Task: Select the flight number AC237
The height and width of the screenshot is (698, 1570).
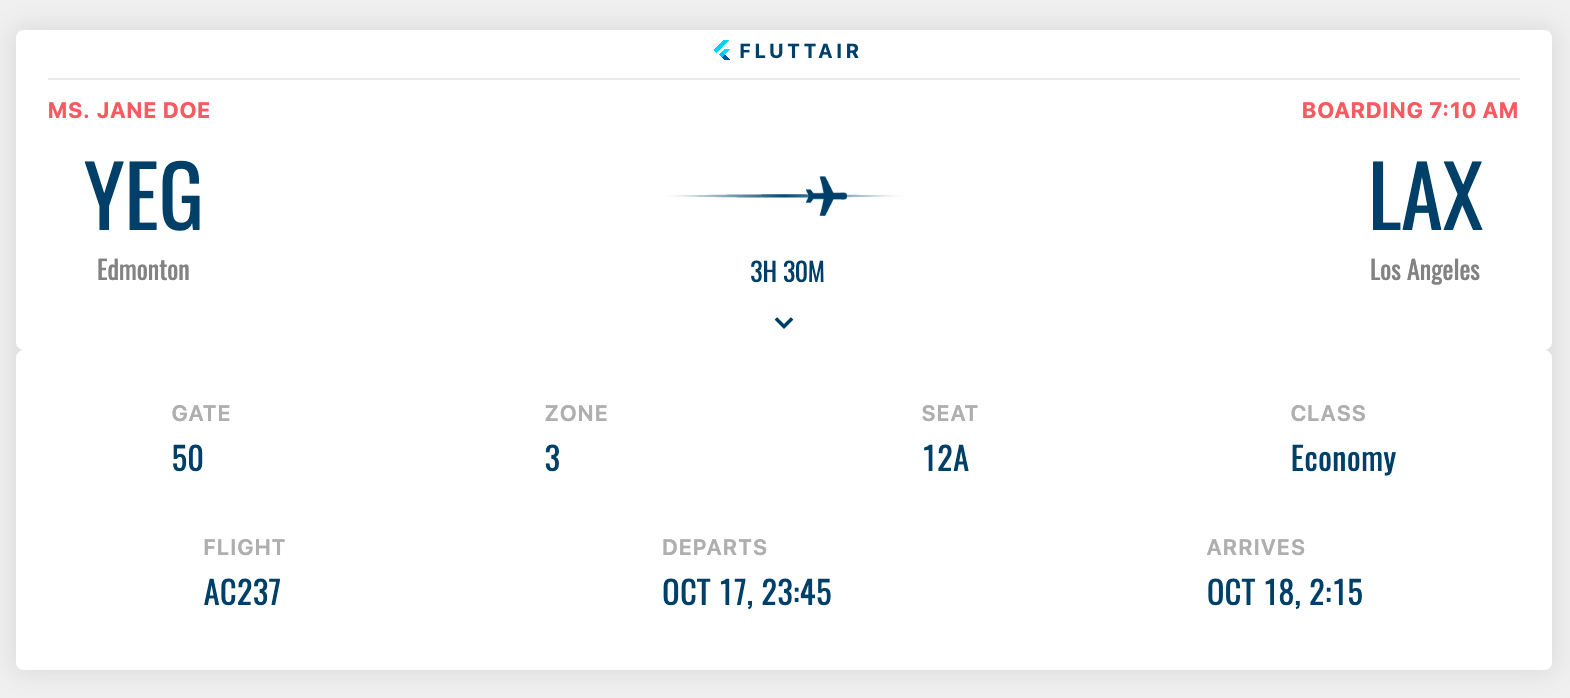Action: point(242,592)
